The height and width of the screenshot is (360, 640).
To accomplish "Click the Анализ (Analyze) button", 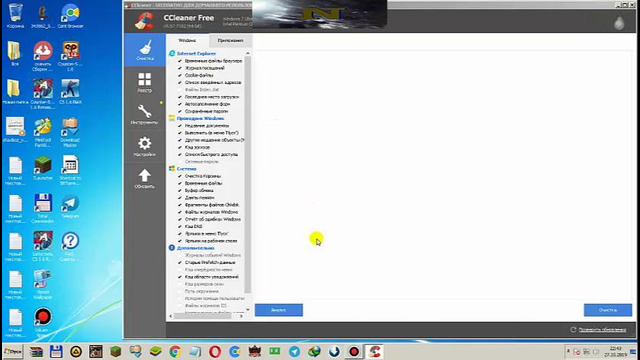I will coord(279,310).
